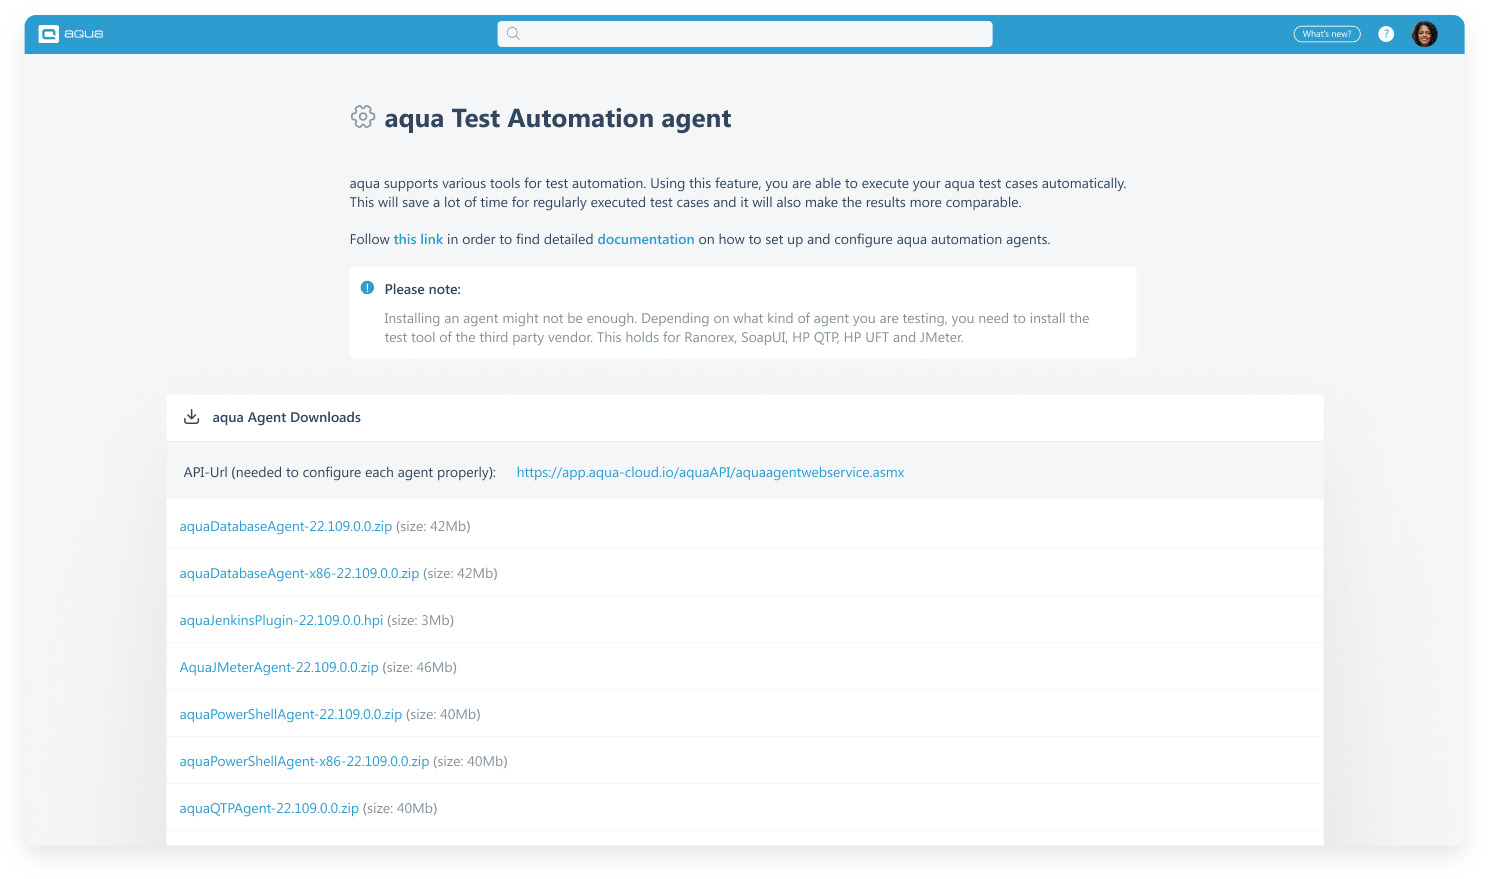Download the aquaJenkinsPlugin hpi file
The height and width of the screenshot is (879, 1489).
pos(280,619)
